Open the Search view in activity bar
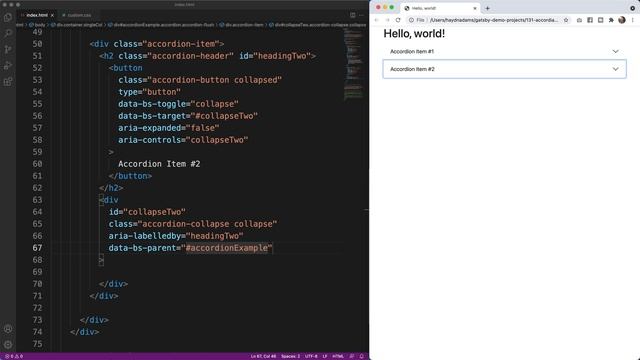640x360 pixels. coord(8,33)
